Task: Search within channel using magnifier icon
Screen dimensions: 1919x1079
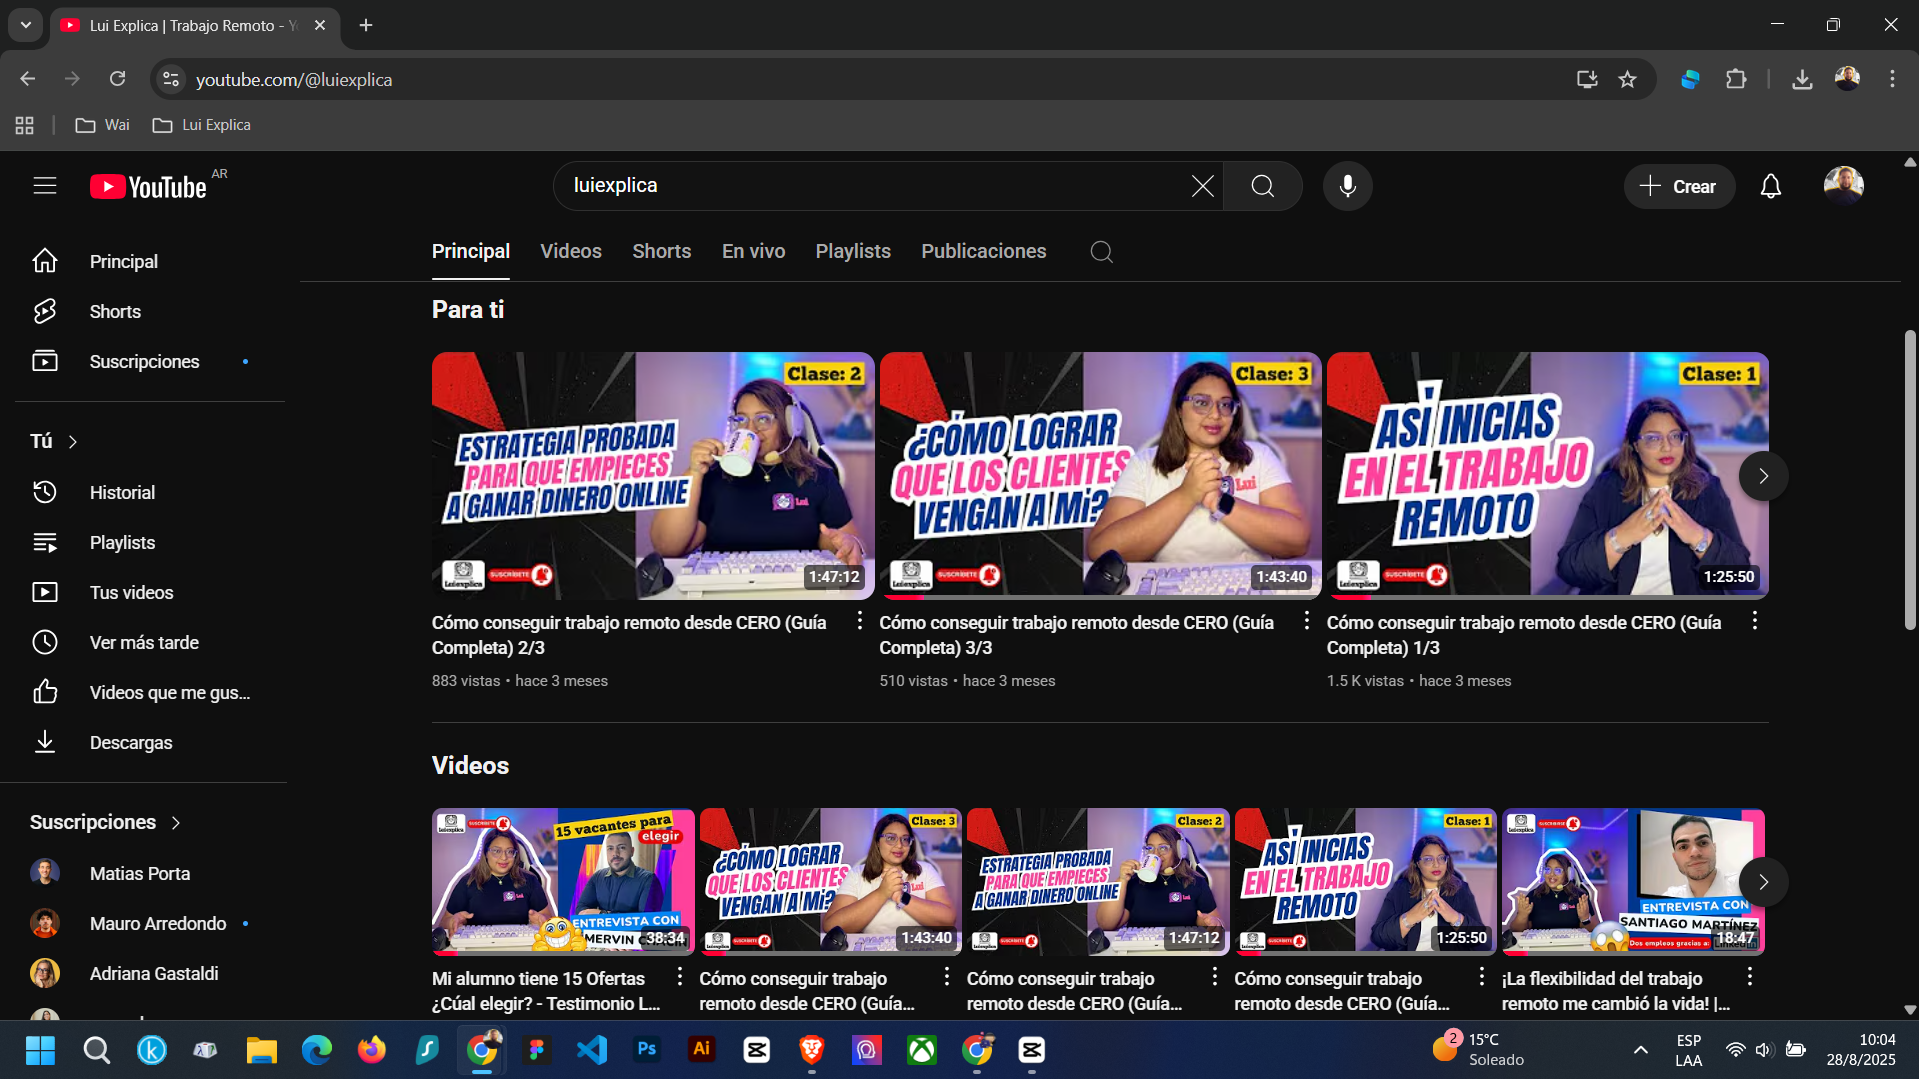Action: tap(1101, 252)
